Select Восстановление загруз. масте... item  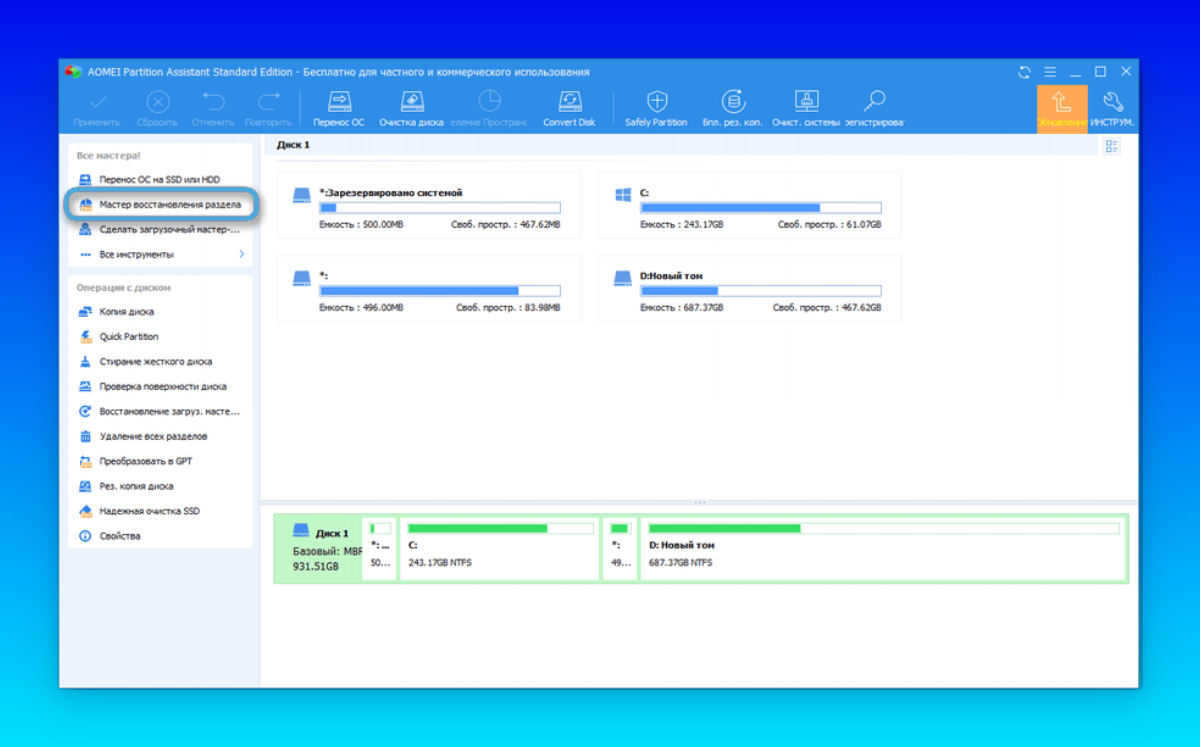[160, 411]
